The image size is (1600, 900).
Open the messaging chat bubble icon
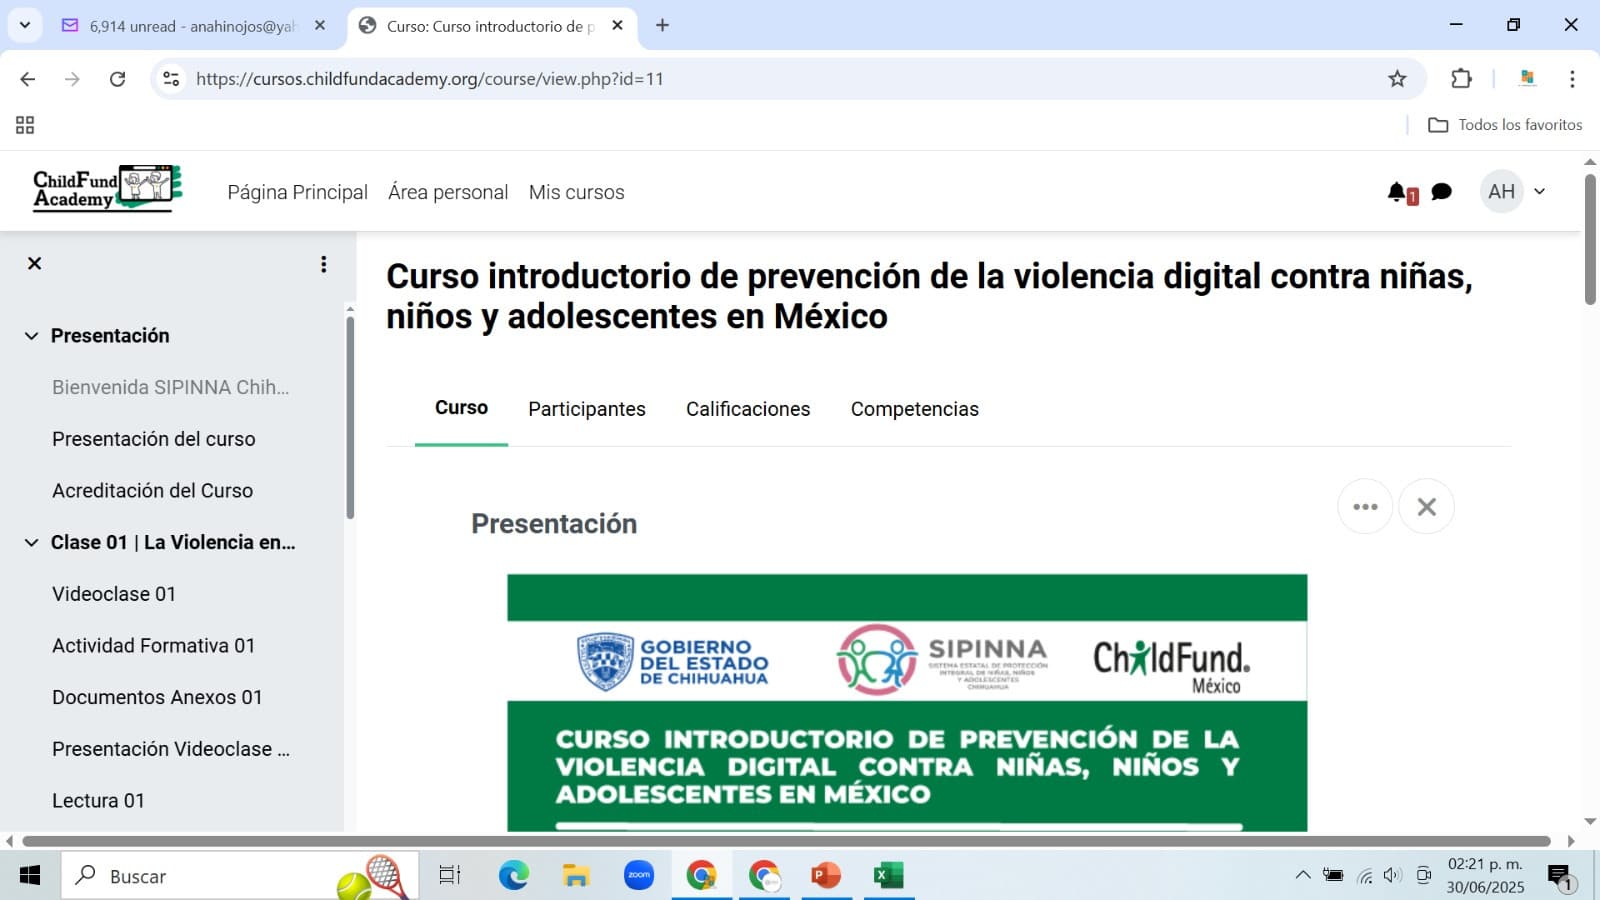pyautogui.click(x=1441, y=192)
